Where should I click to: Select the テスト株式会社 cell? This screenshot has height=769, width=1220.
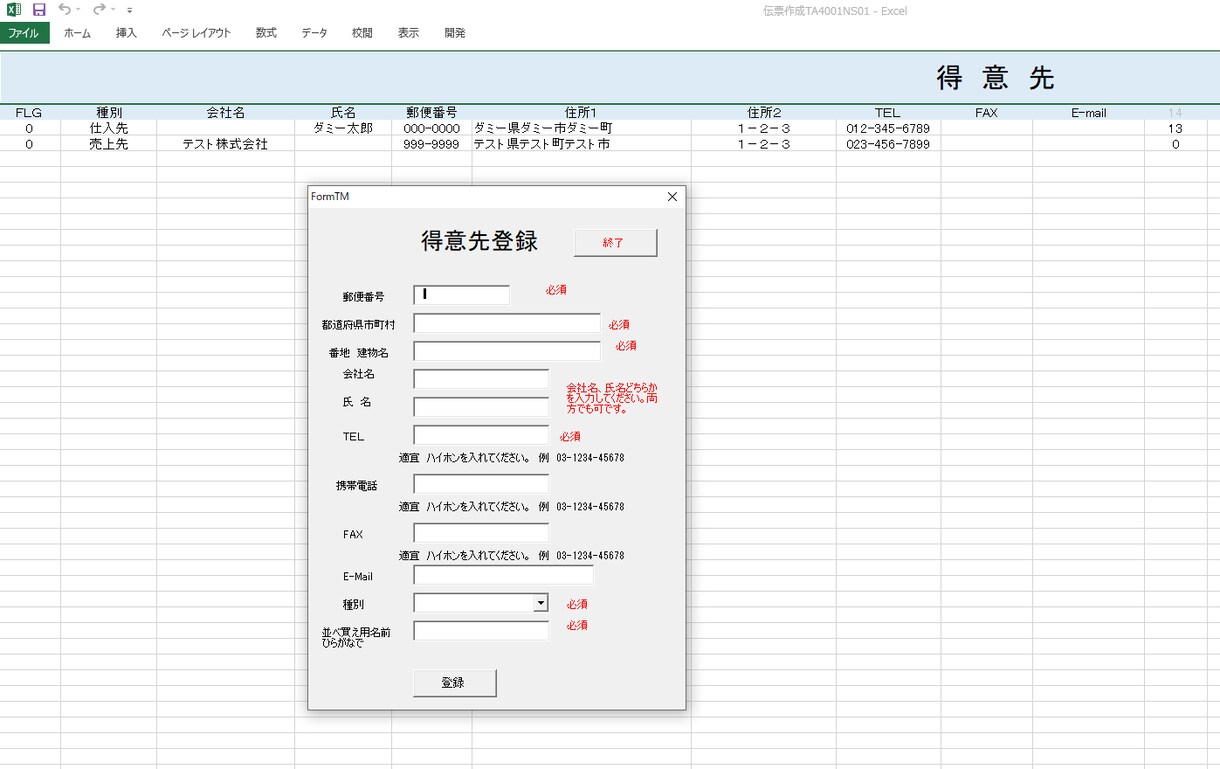225,144
